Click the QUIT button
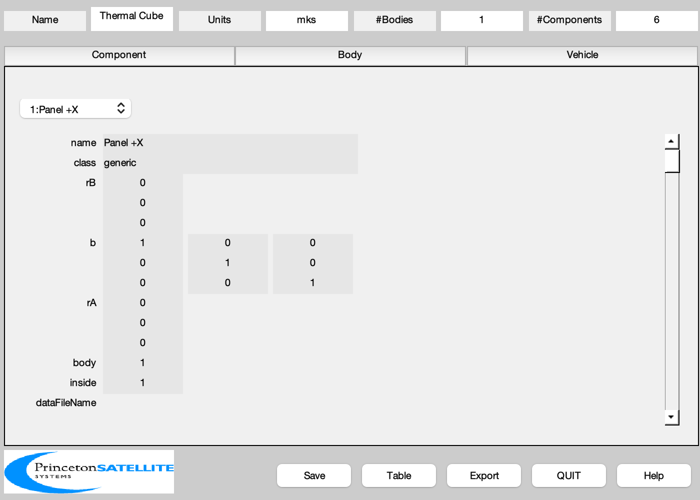Viewport: 700px width, 500px height. (x=569, y=475)
